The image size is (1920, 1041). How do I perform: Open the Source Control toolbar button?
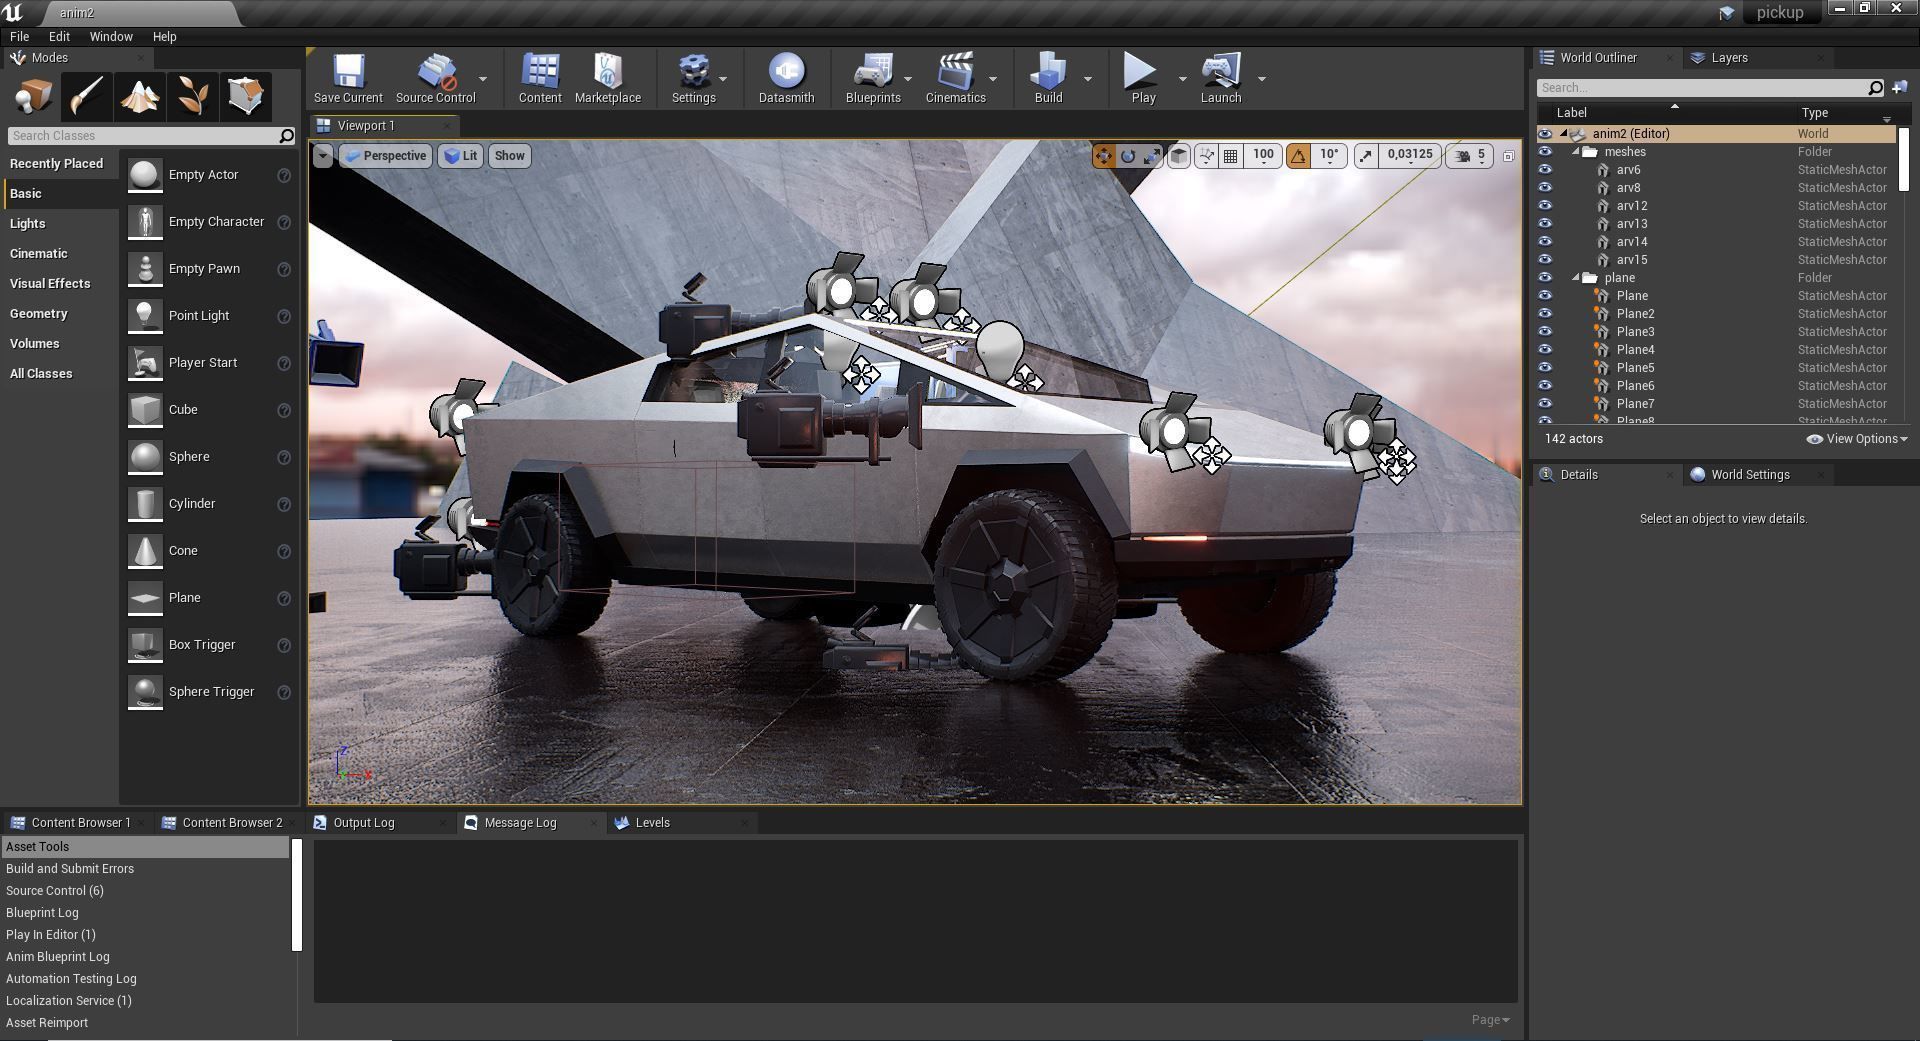[x=435, y=78]
